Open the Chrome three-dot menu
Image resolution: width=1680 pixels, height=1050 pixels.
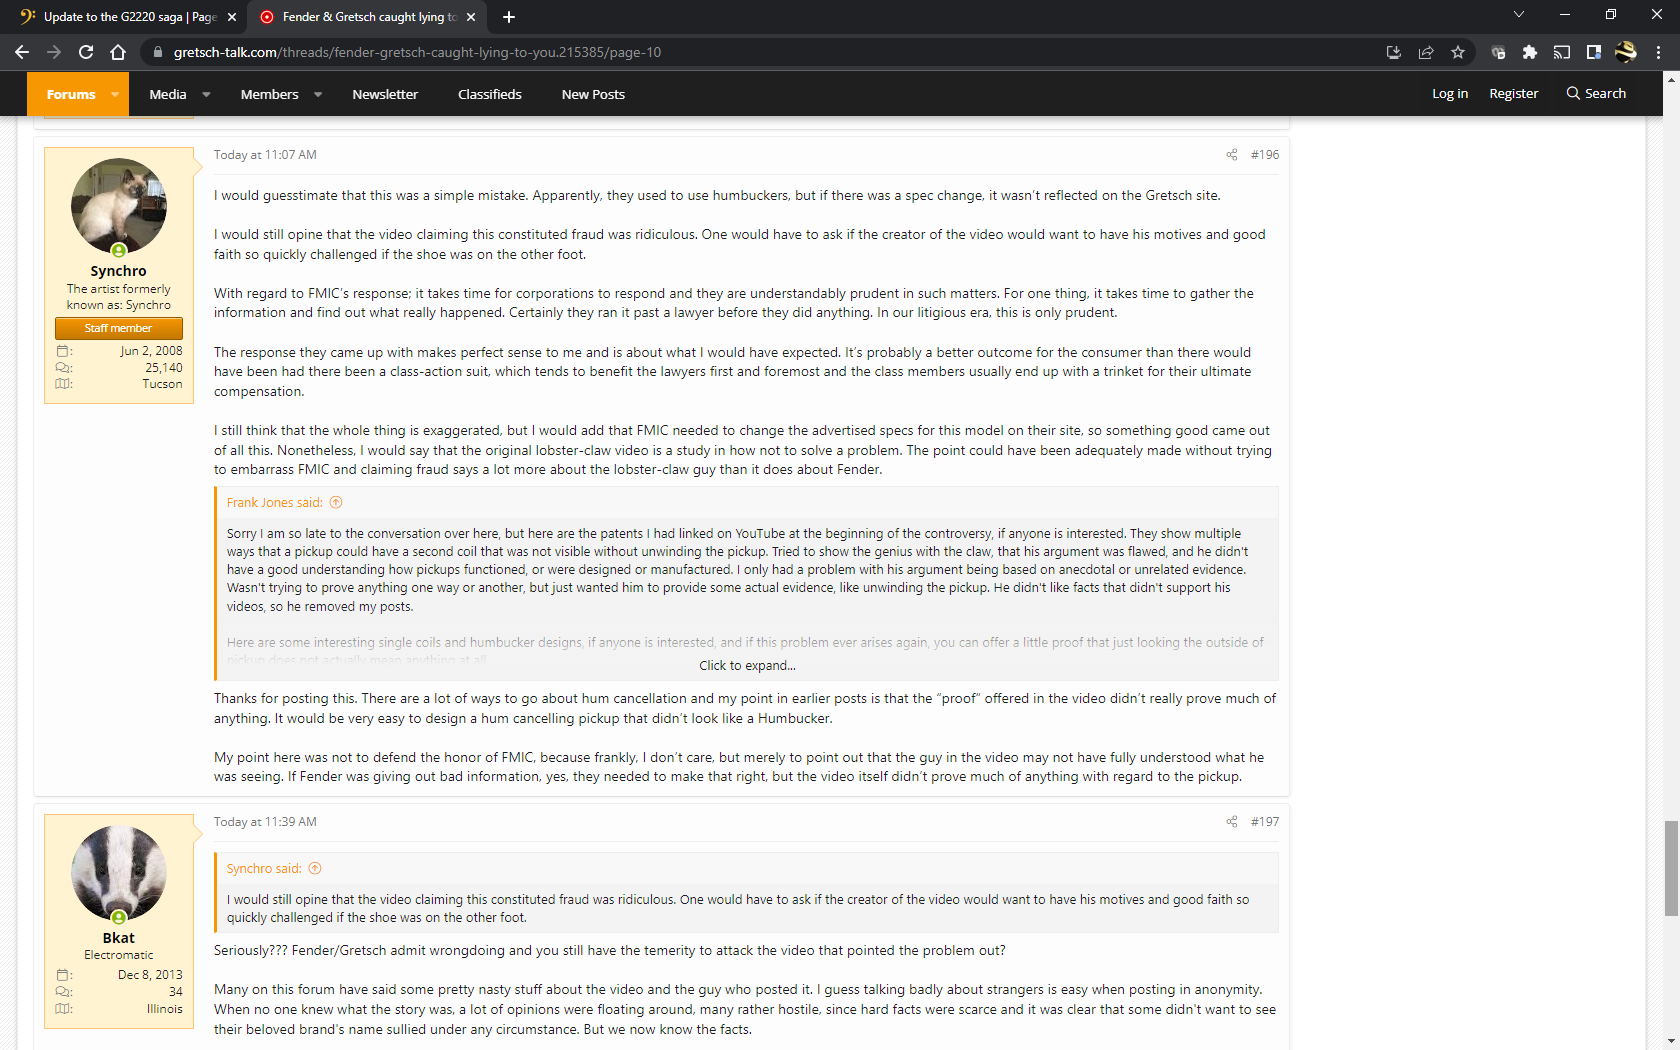[1658, 52]
